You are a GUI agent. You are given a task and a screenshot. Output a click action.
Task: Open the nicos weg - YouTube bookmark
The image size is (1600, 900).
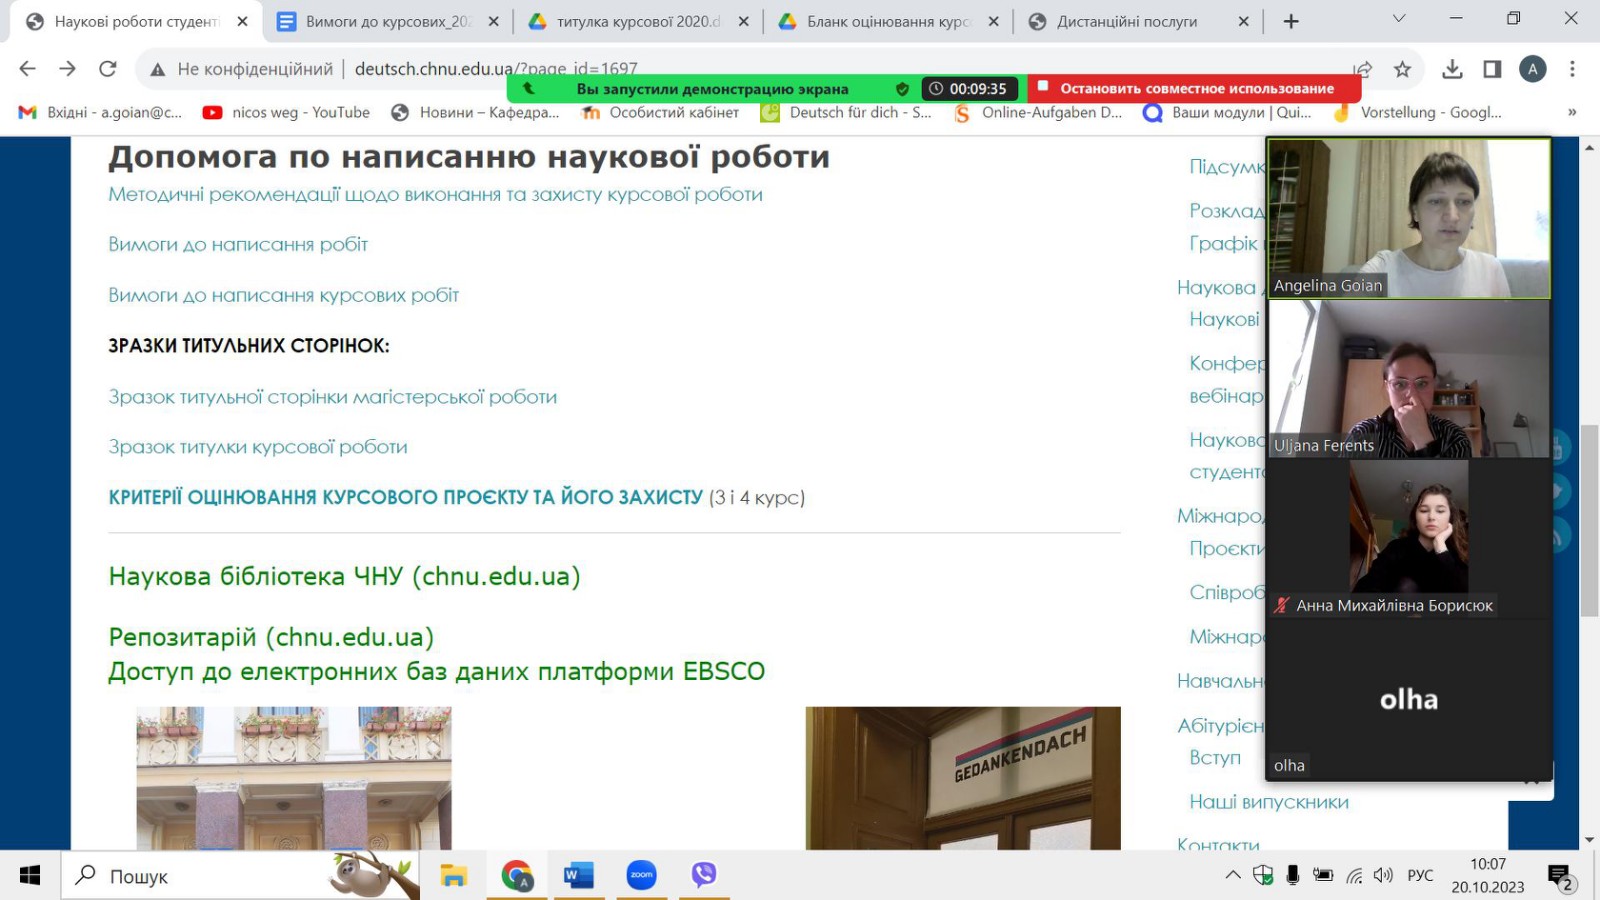click(286, 112)
